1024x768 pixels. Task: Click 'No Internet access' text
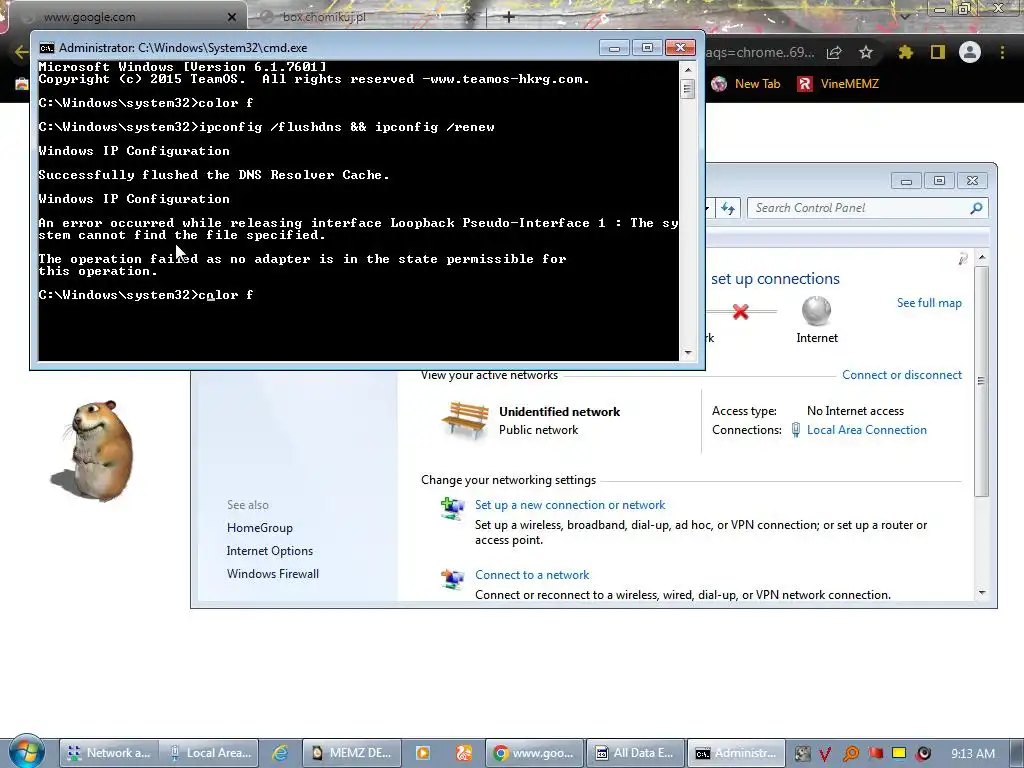[855, 411]
